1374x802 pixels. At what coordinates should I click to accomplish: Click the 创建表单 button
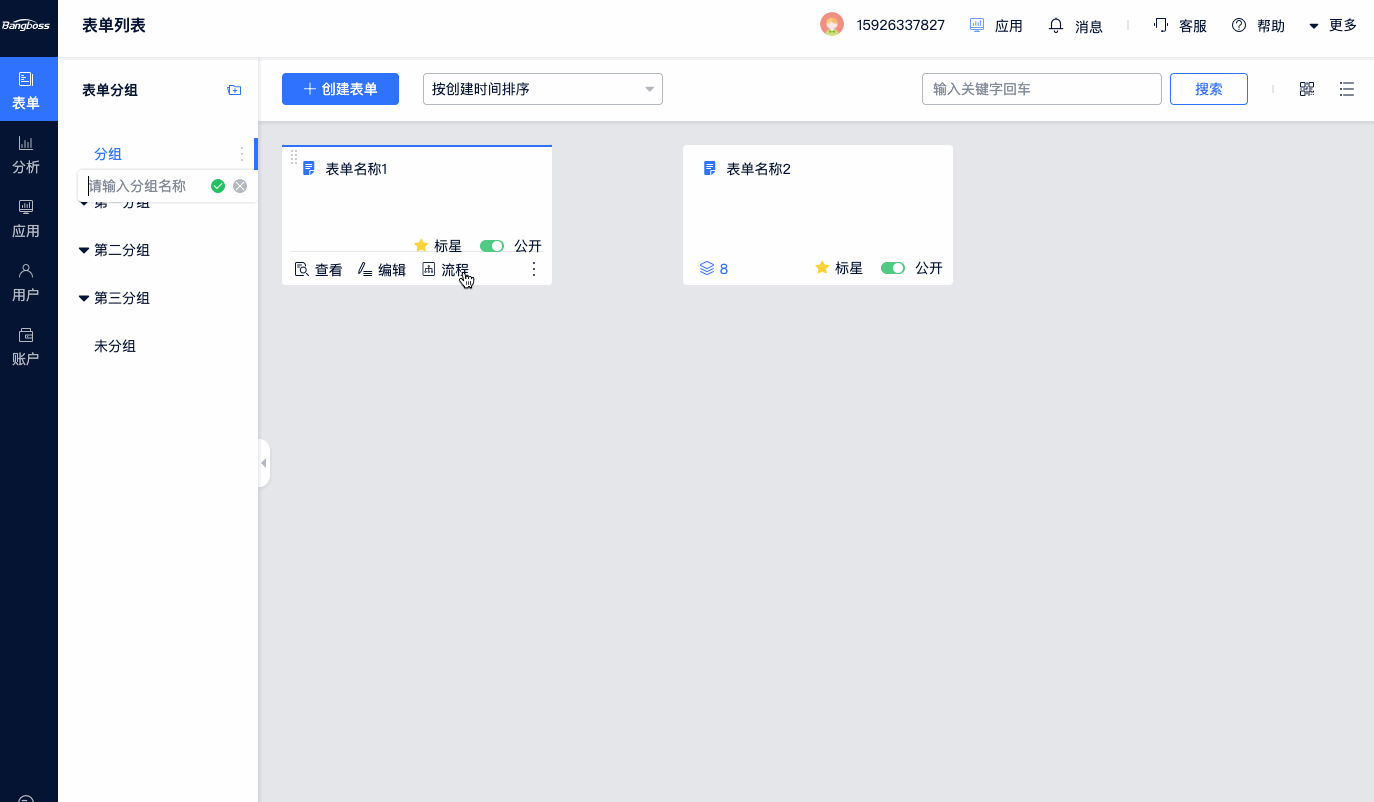point(340,89)
